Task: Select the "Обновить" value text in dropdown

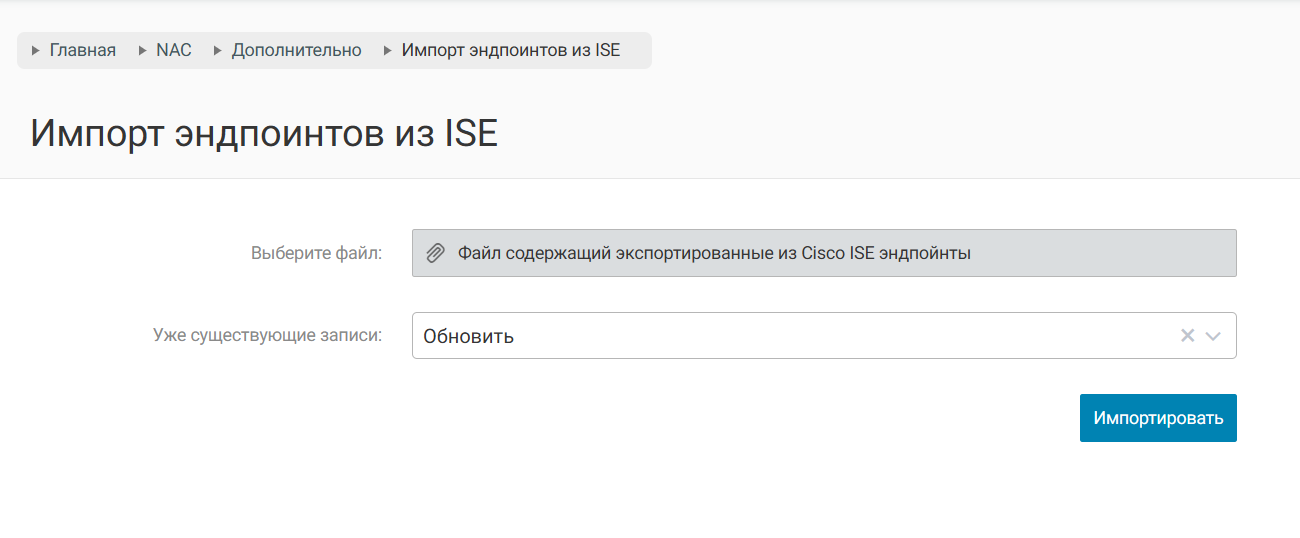Action: 468,336
